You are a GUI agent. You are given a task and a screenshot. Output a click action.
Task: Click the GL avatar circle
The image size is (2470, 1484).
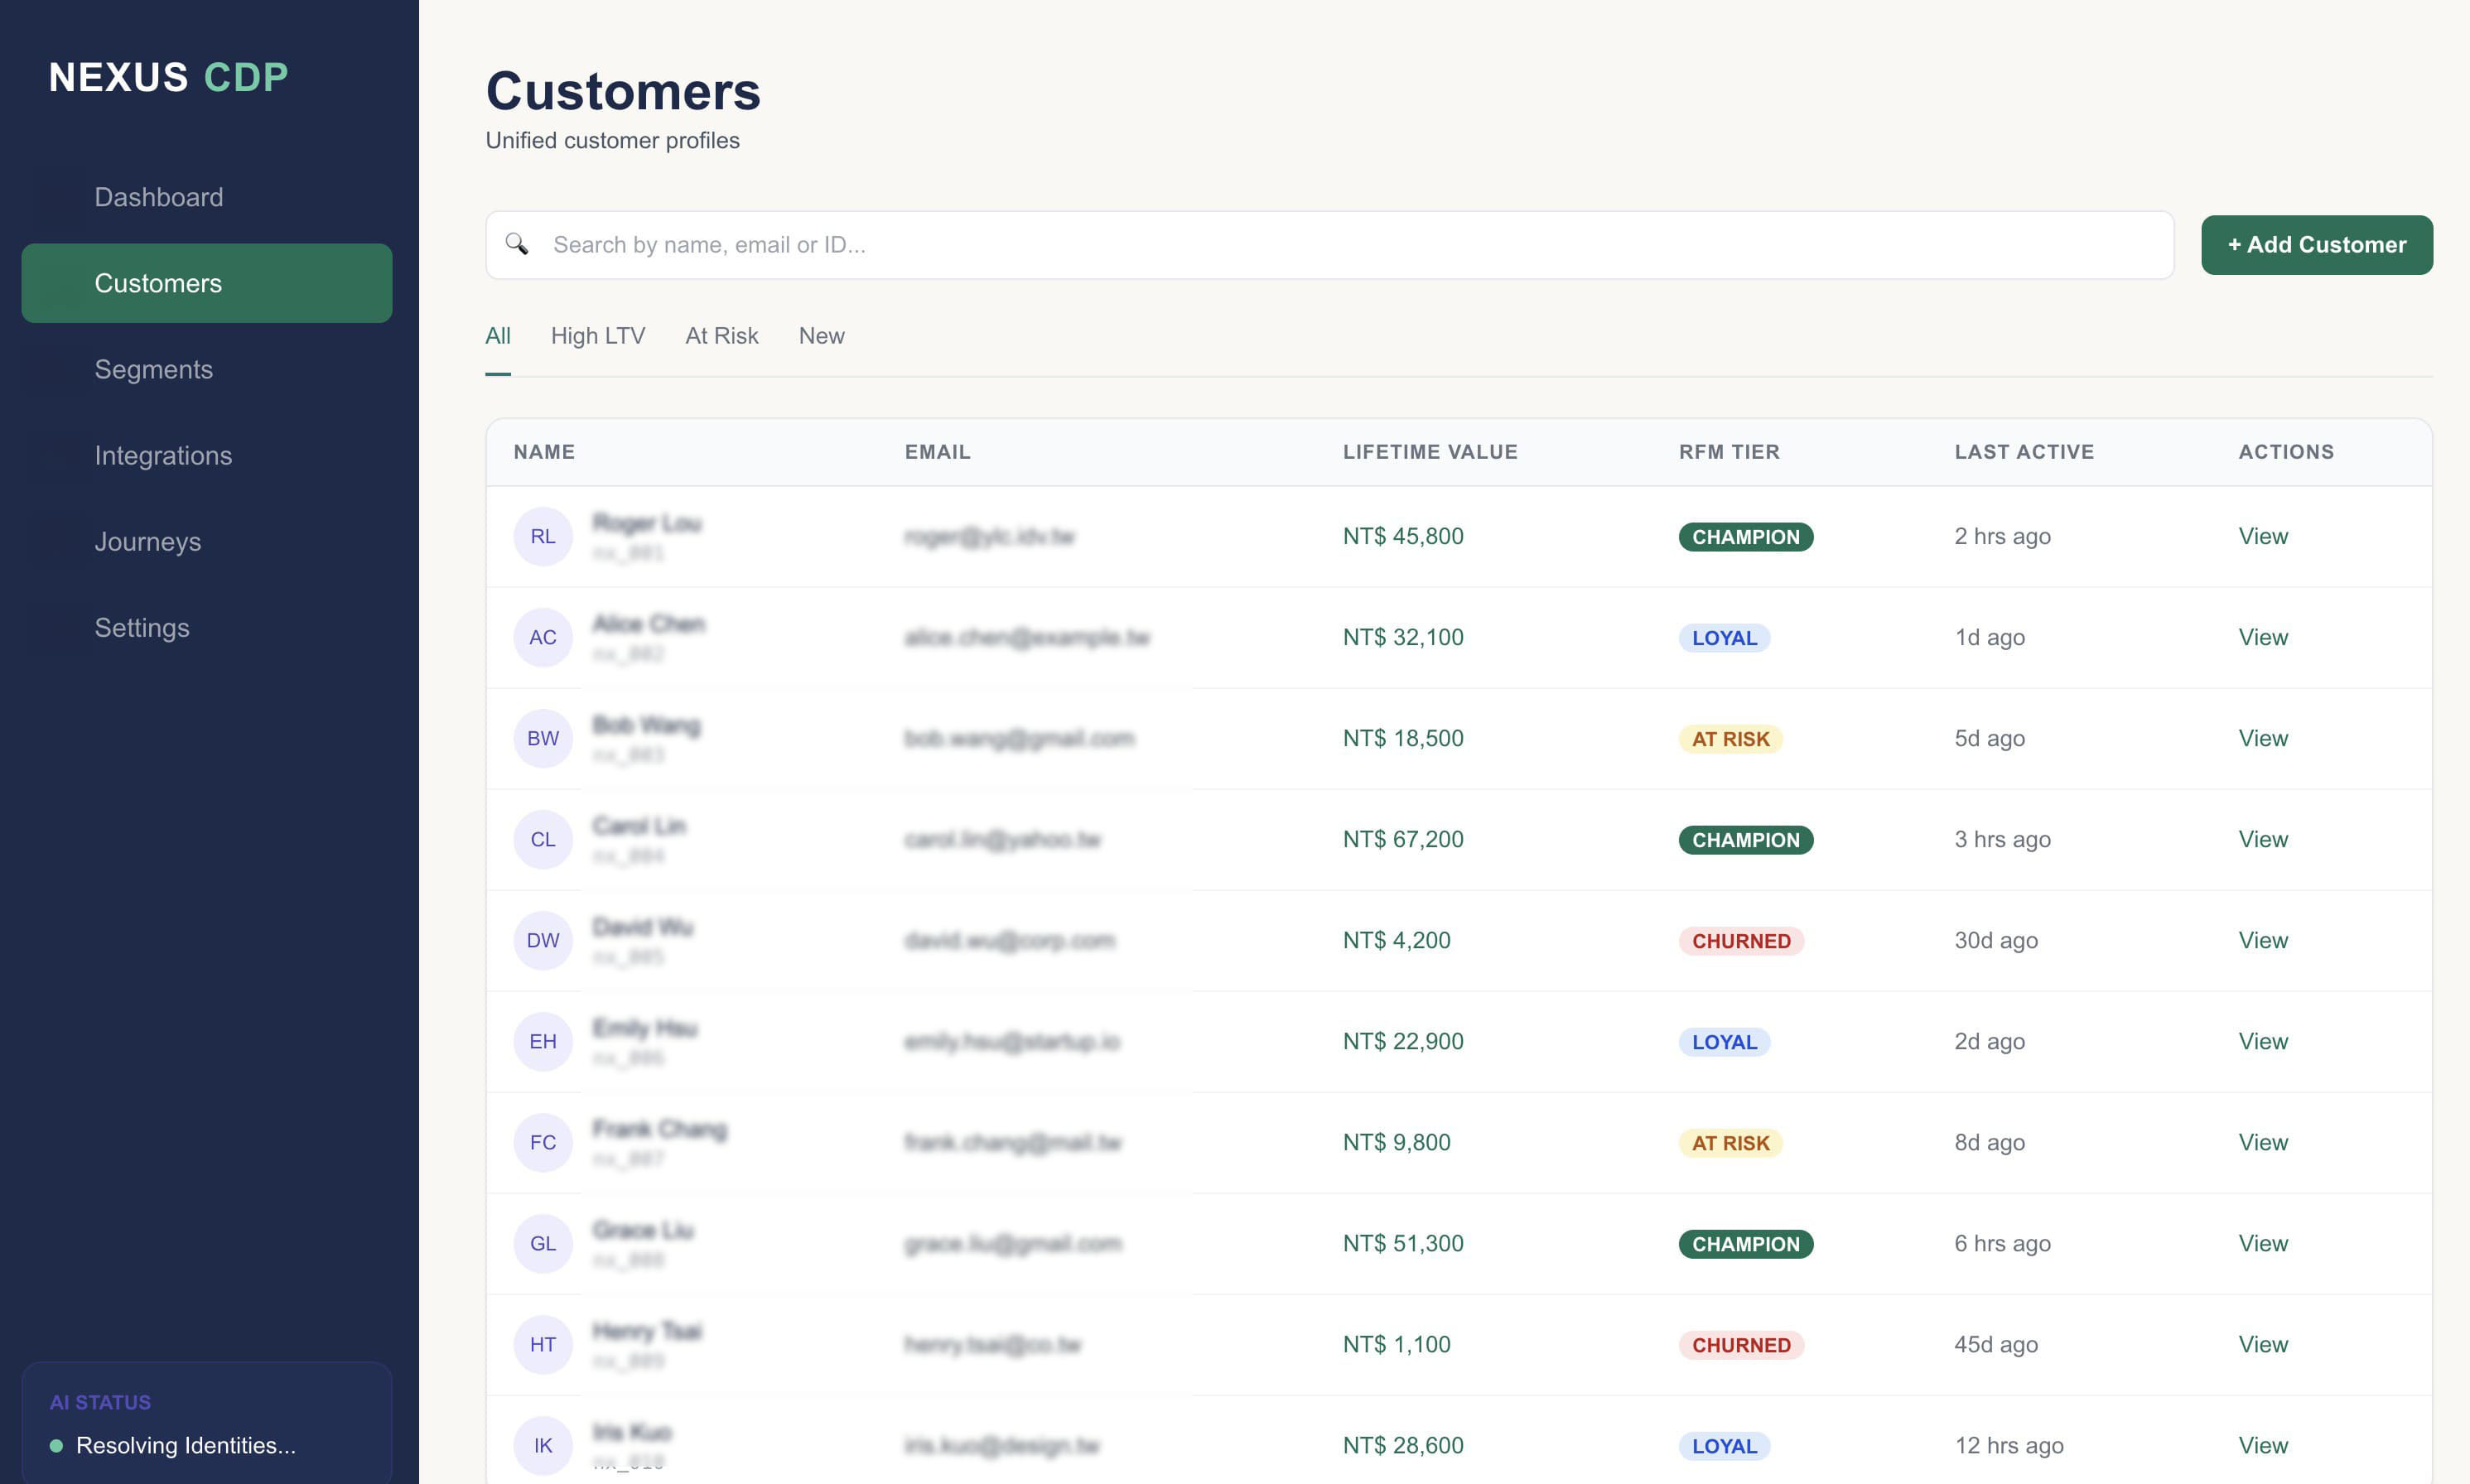[x=542, y=1244]
